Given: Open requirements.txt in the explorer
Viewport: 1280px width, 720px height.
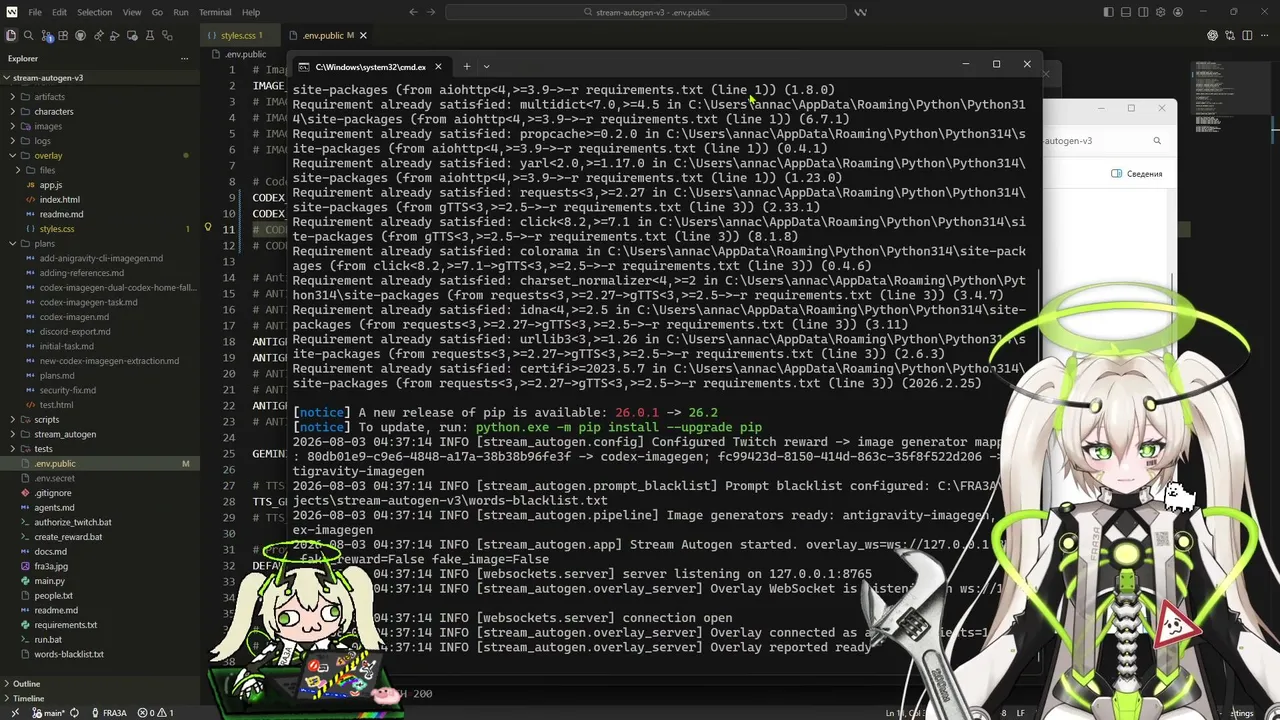Looking at the screenshot, I should click(x=100, y=625).
